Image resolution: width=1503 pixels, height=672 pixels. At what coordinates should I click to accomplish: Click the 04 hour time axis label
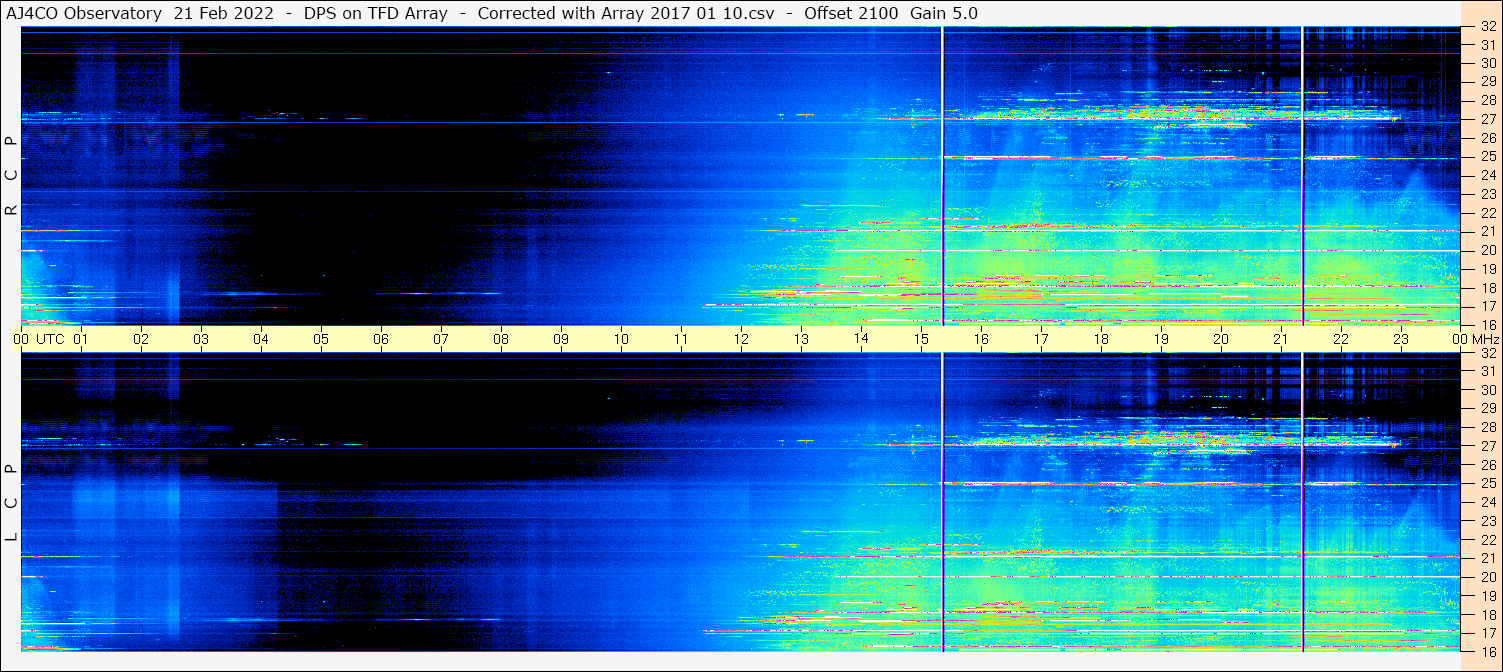[x=261, y=339]
